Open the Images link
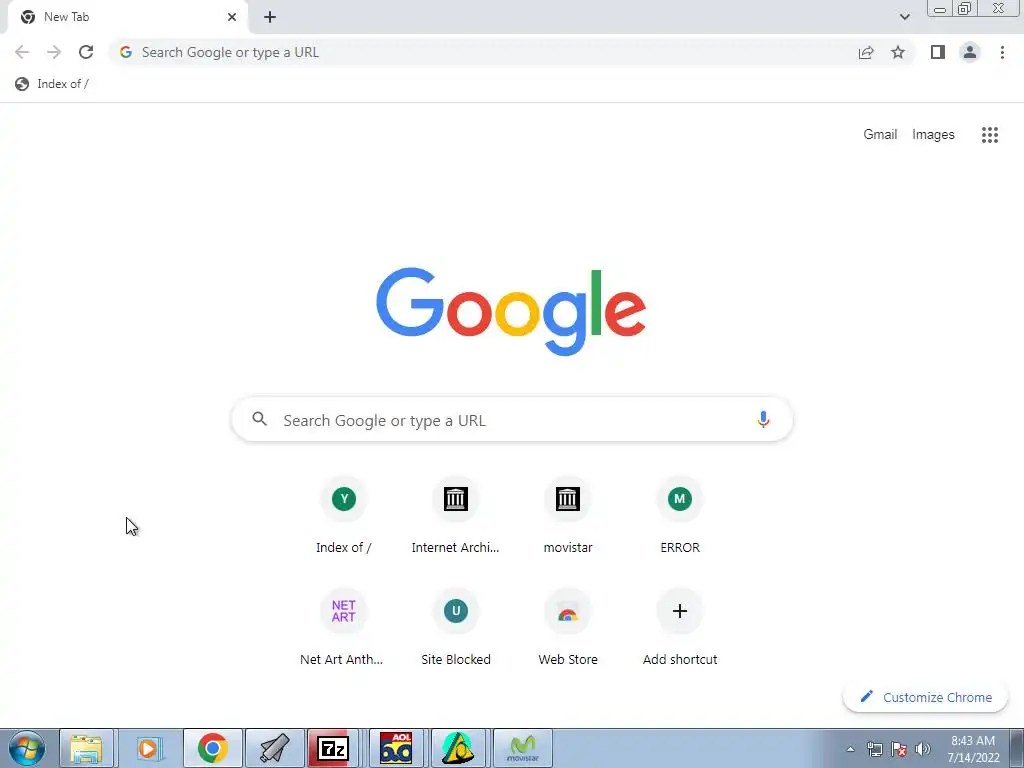Viewport: 1024px width, 768px height. [x=933, y=135]
